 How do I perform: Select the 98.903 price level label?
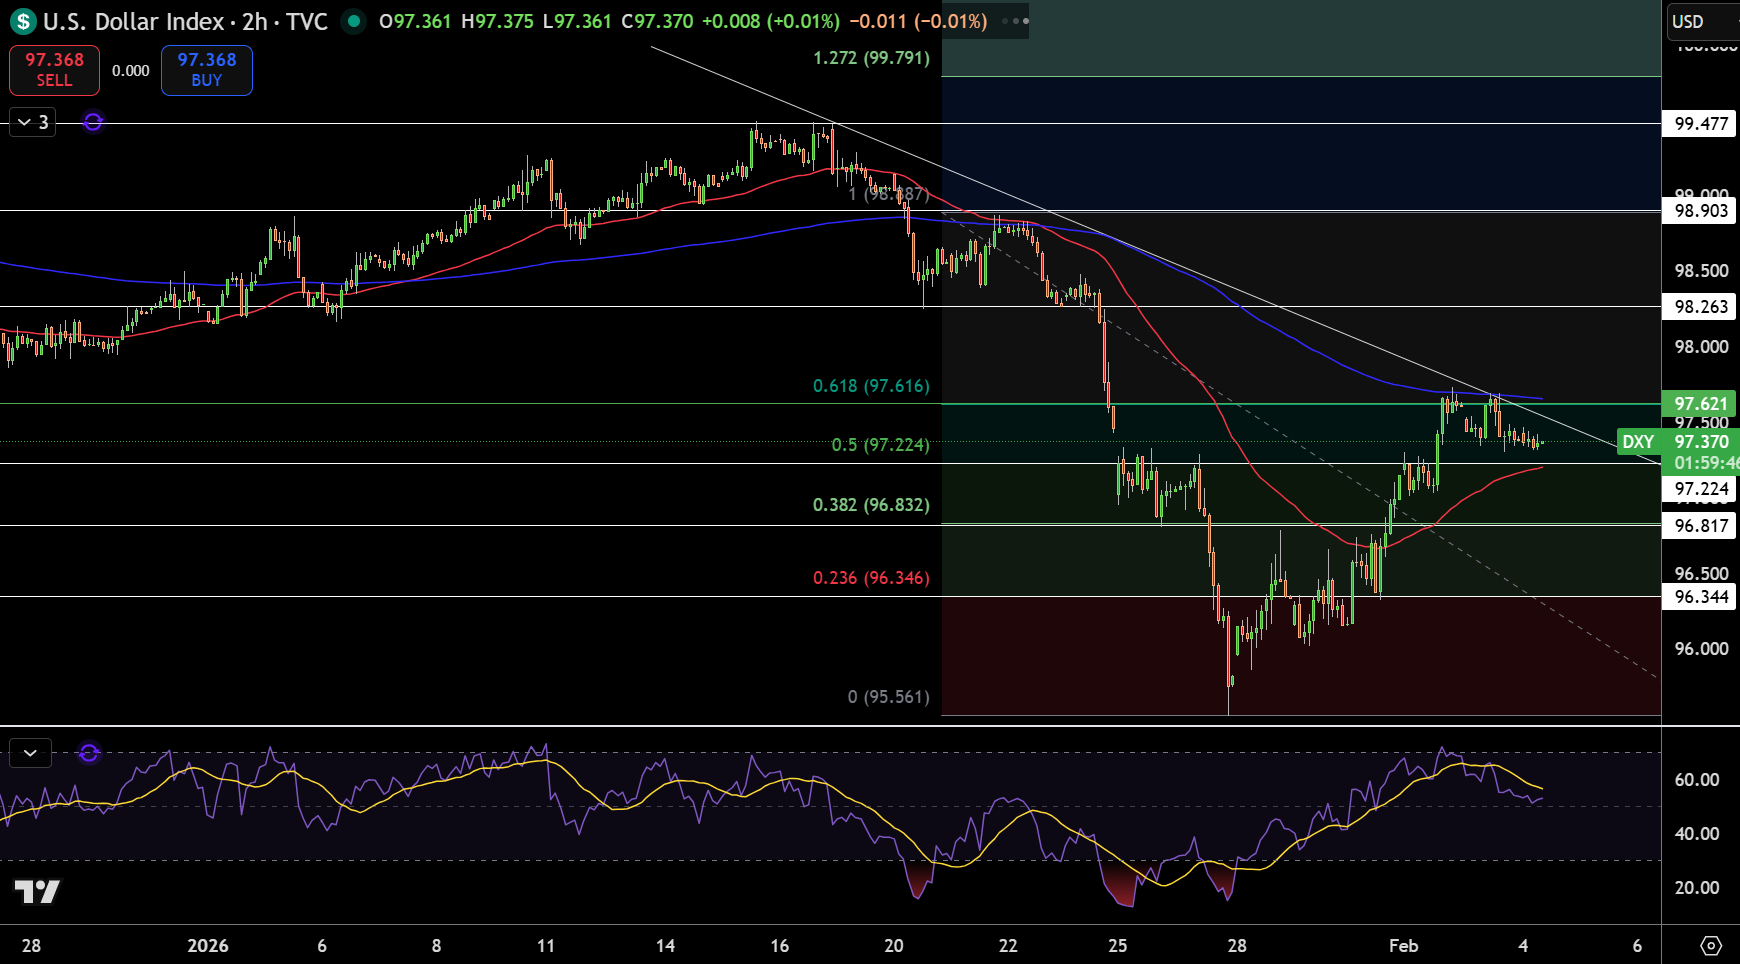1701,211
